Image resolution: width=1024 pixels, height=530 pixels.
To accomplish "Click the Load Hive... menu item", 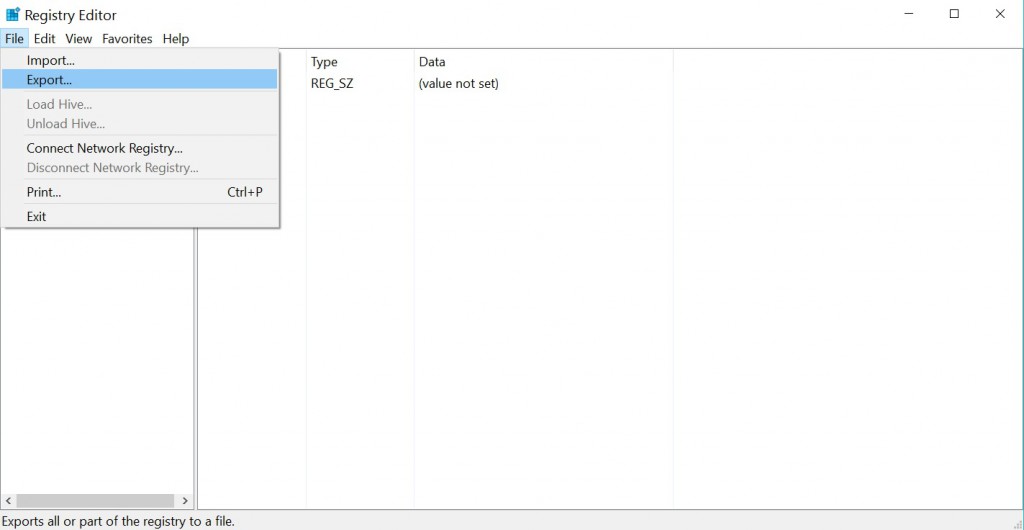I will point(60,104).
